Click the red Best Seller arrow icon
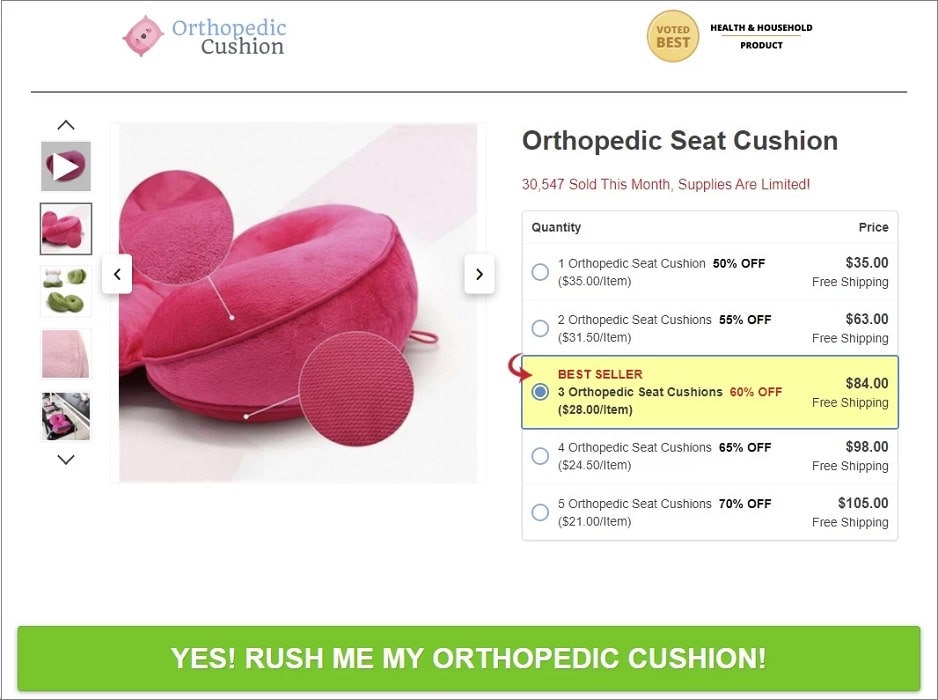 [x=520, y=367]
